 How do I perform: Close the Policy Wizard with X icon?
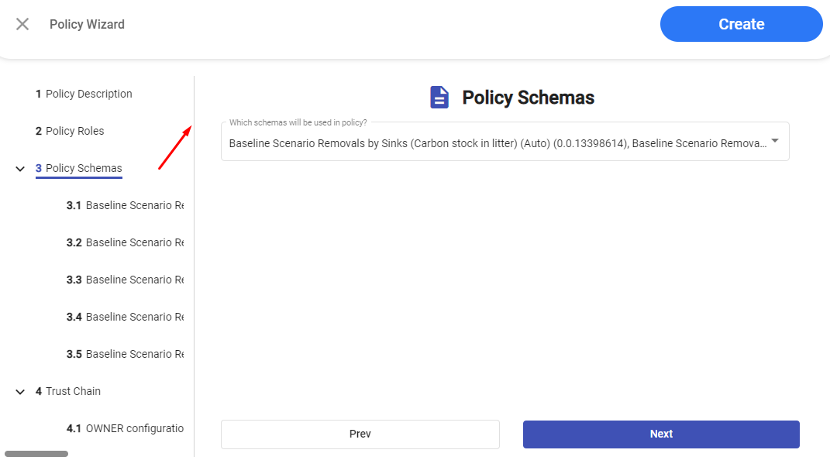[22, 24]
